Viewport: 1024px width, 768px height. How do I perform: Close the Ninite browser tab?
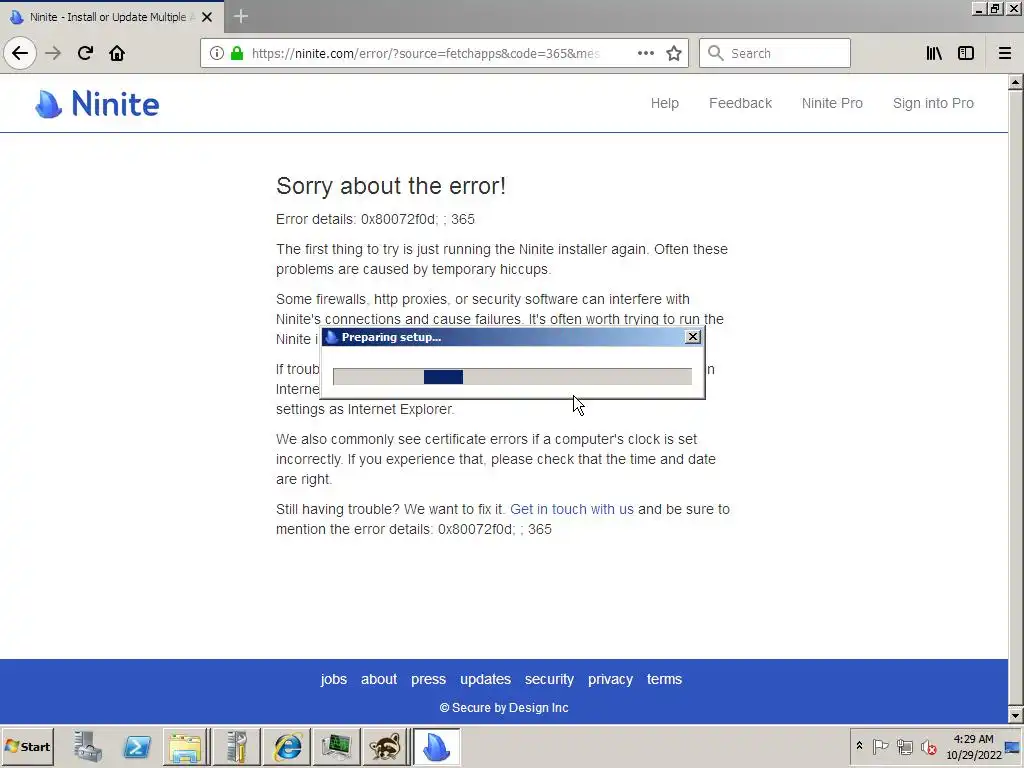[207, 17]
